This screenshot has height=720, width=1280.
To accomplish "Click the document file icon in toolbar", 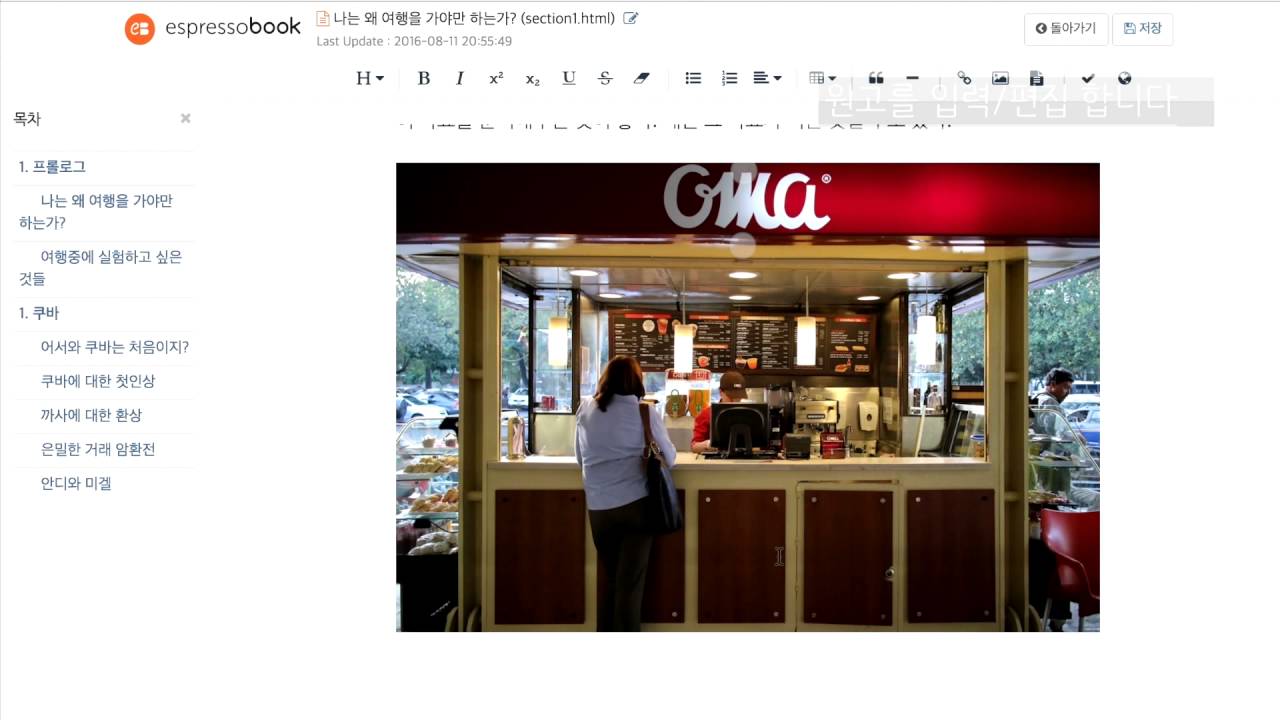I will point(1036,78).
